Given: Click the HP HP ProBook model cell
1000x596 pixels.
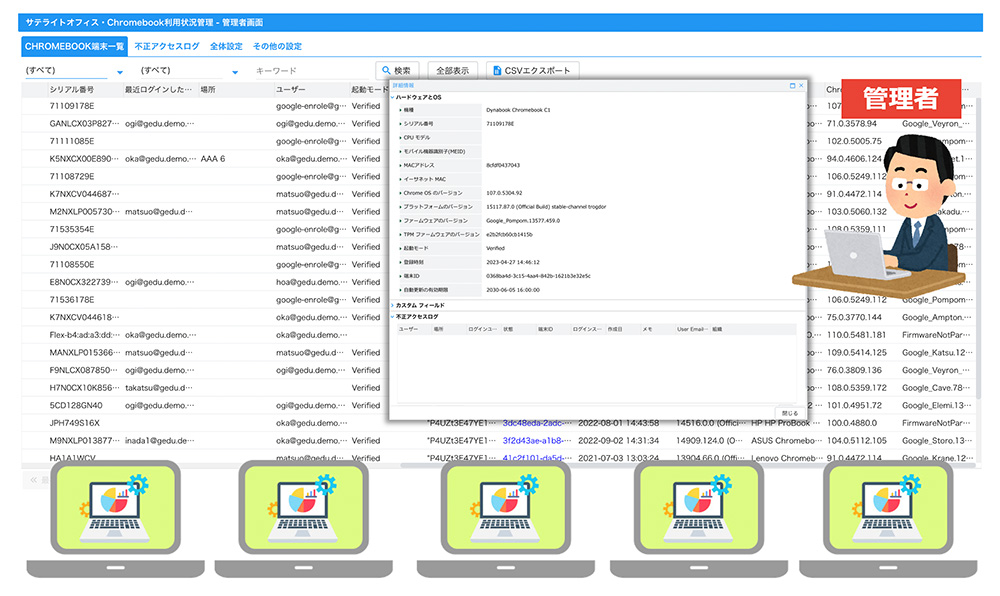Looking at the screenshot, I should click(781, 423).
